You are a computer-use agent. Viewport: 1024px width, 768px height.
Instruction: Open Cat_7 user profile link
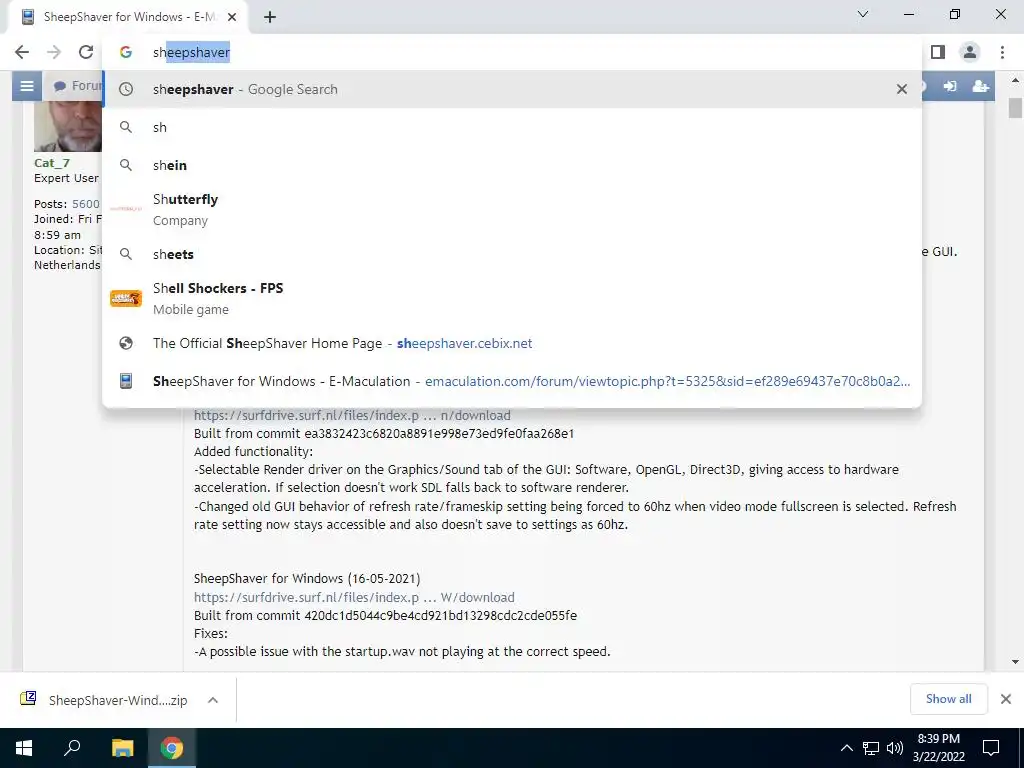52,163
